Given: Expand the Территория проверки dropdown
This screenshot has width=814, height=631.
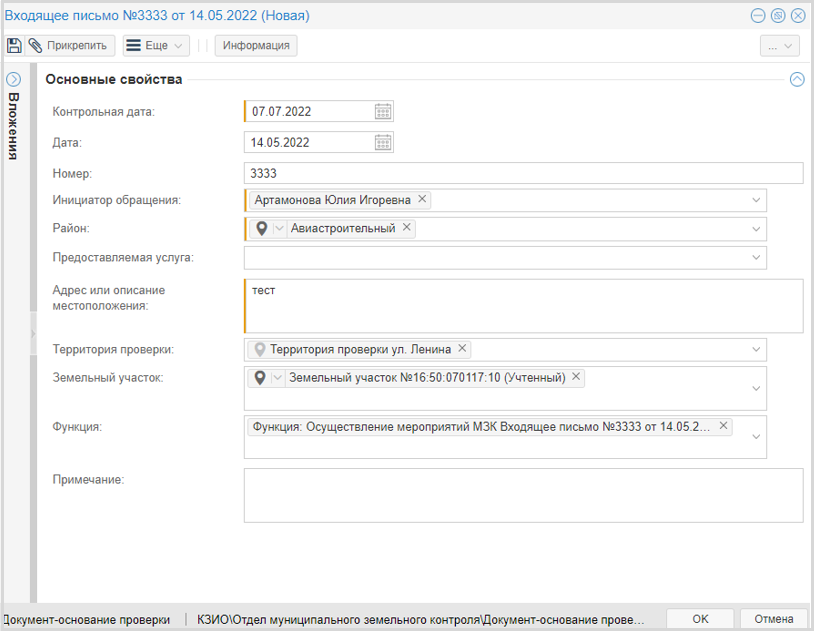Looking at the screenshot, I should pos(756,350).
